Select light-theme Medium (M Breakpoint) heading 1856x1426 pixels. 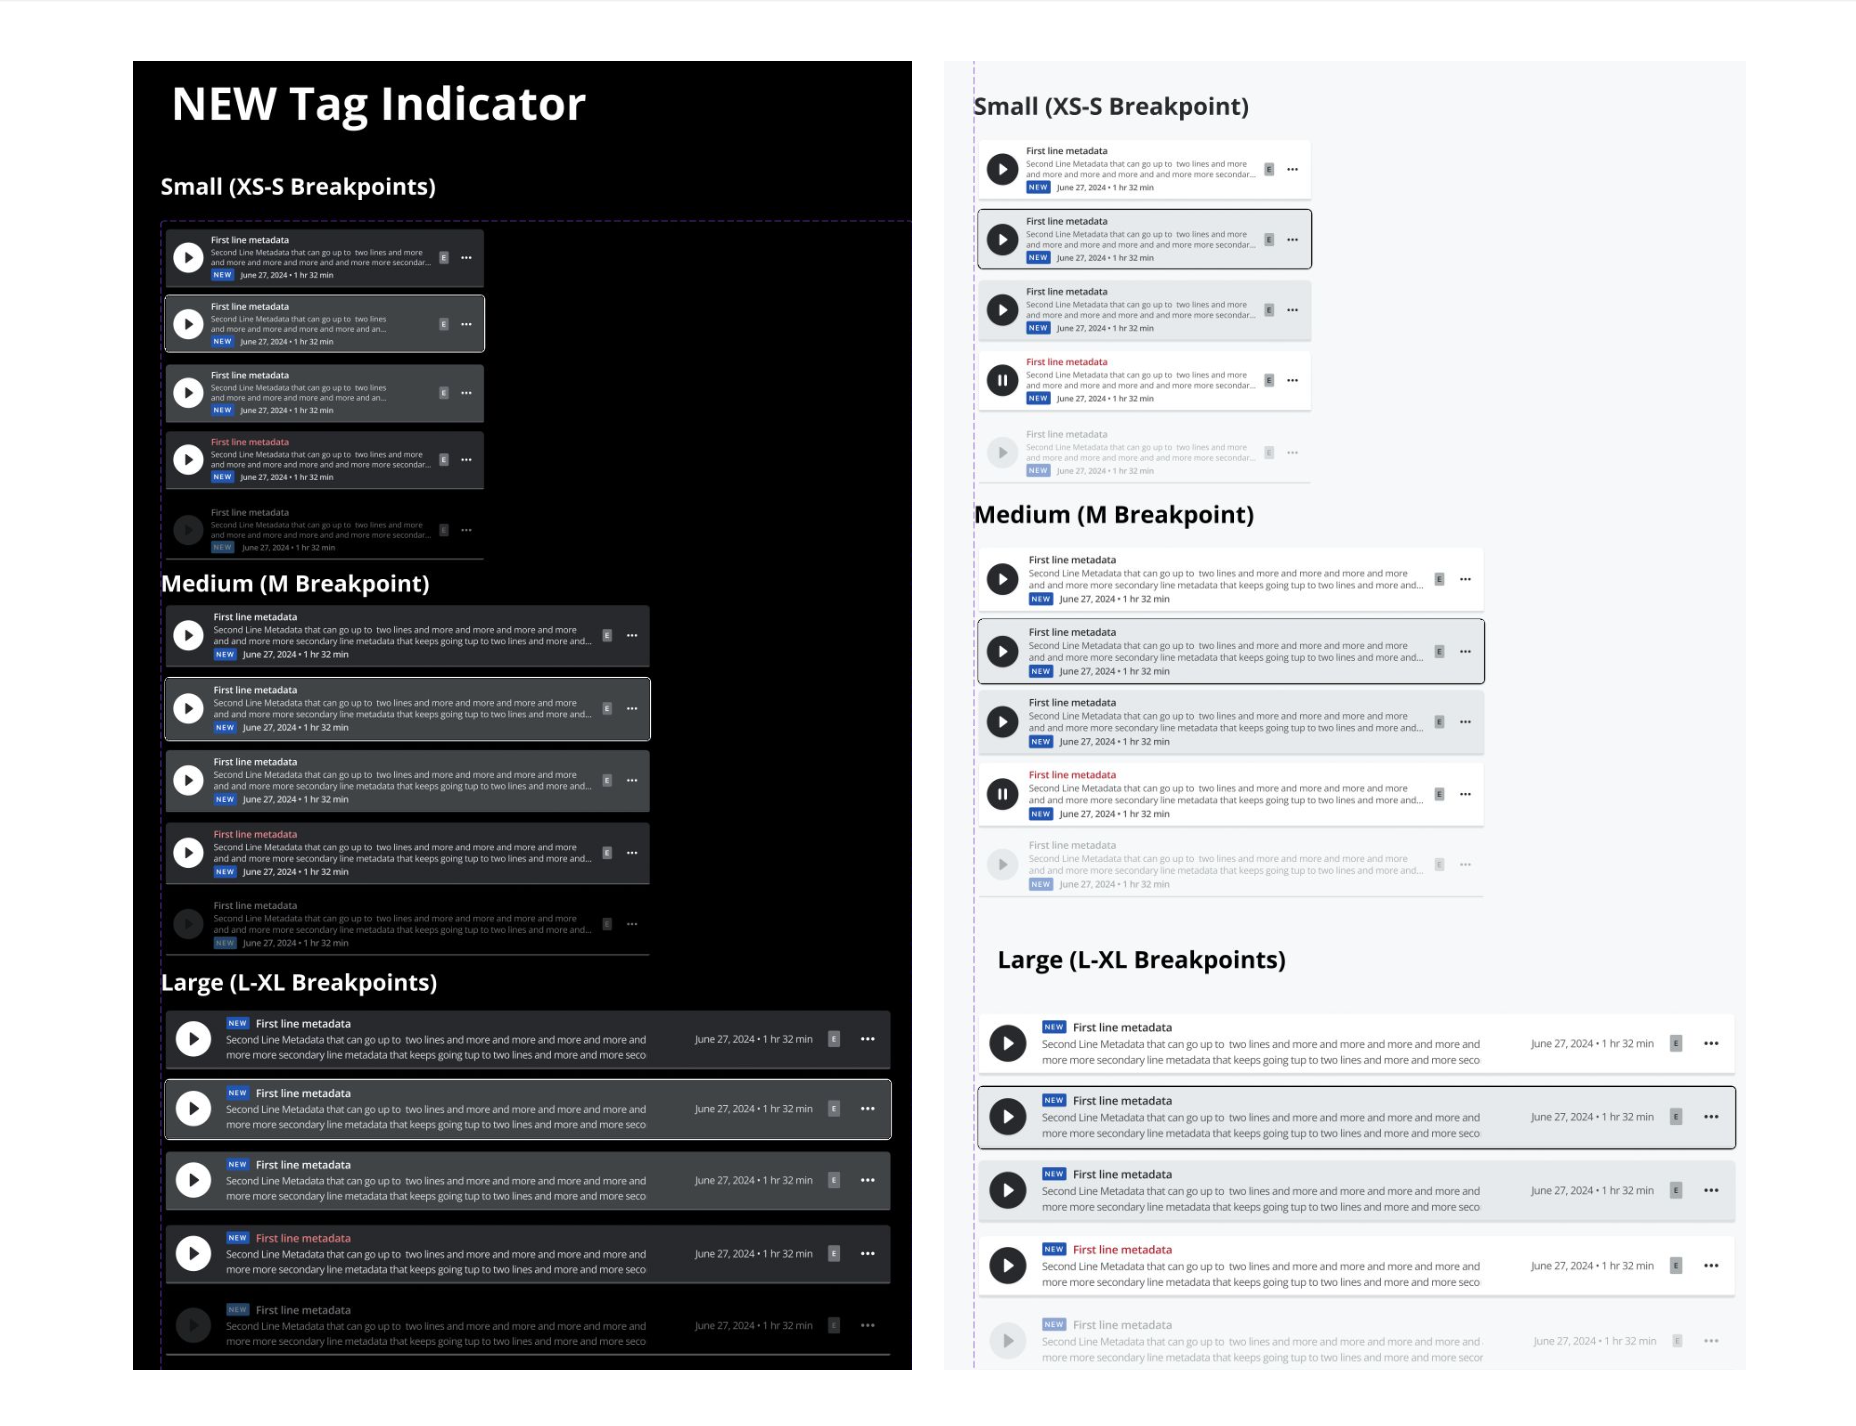(x=1114, y=515)
